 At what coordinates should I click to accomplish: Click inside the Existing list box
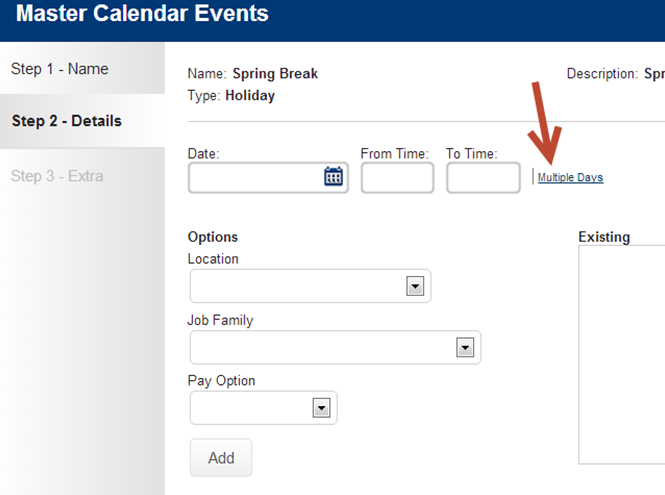pyautogui.click(x=622, y=355)
